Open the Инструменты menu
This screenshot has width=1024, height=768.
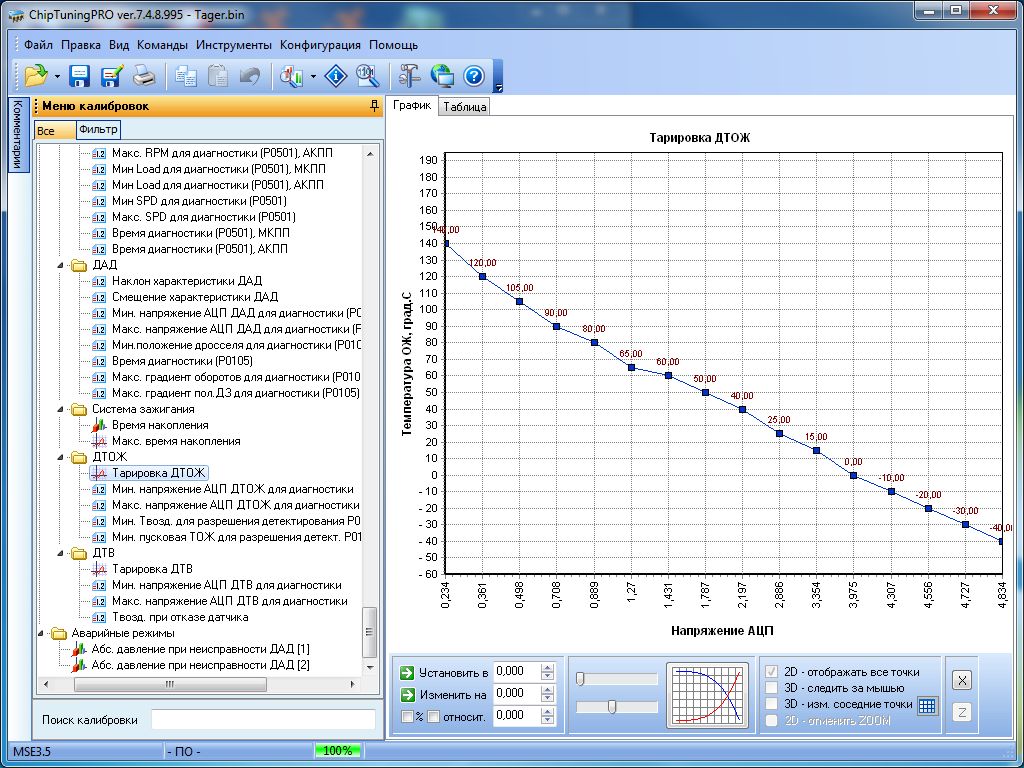(x=233, y=45)
